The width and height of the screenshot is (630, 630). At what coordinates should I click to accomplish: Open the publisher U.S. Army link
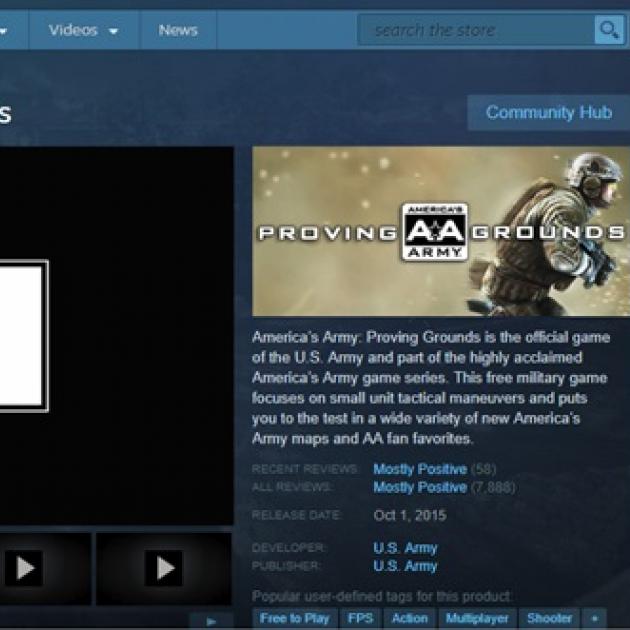(x=405, y=566)
